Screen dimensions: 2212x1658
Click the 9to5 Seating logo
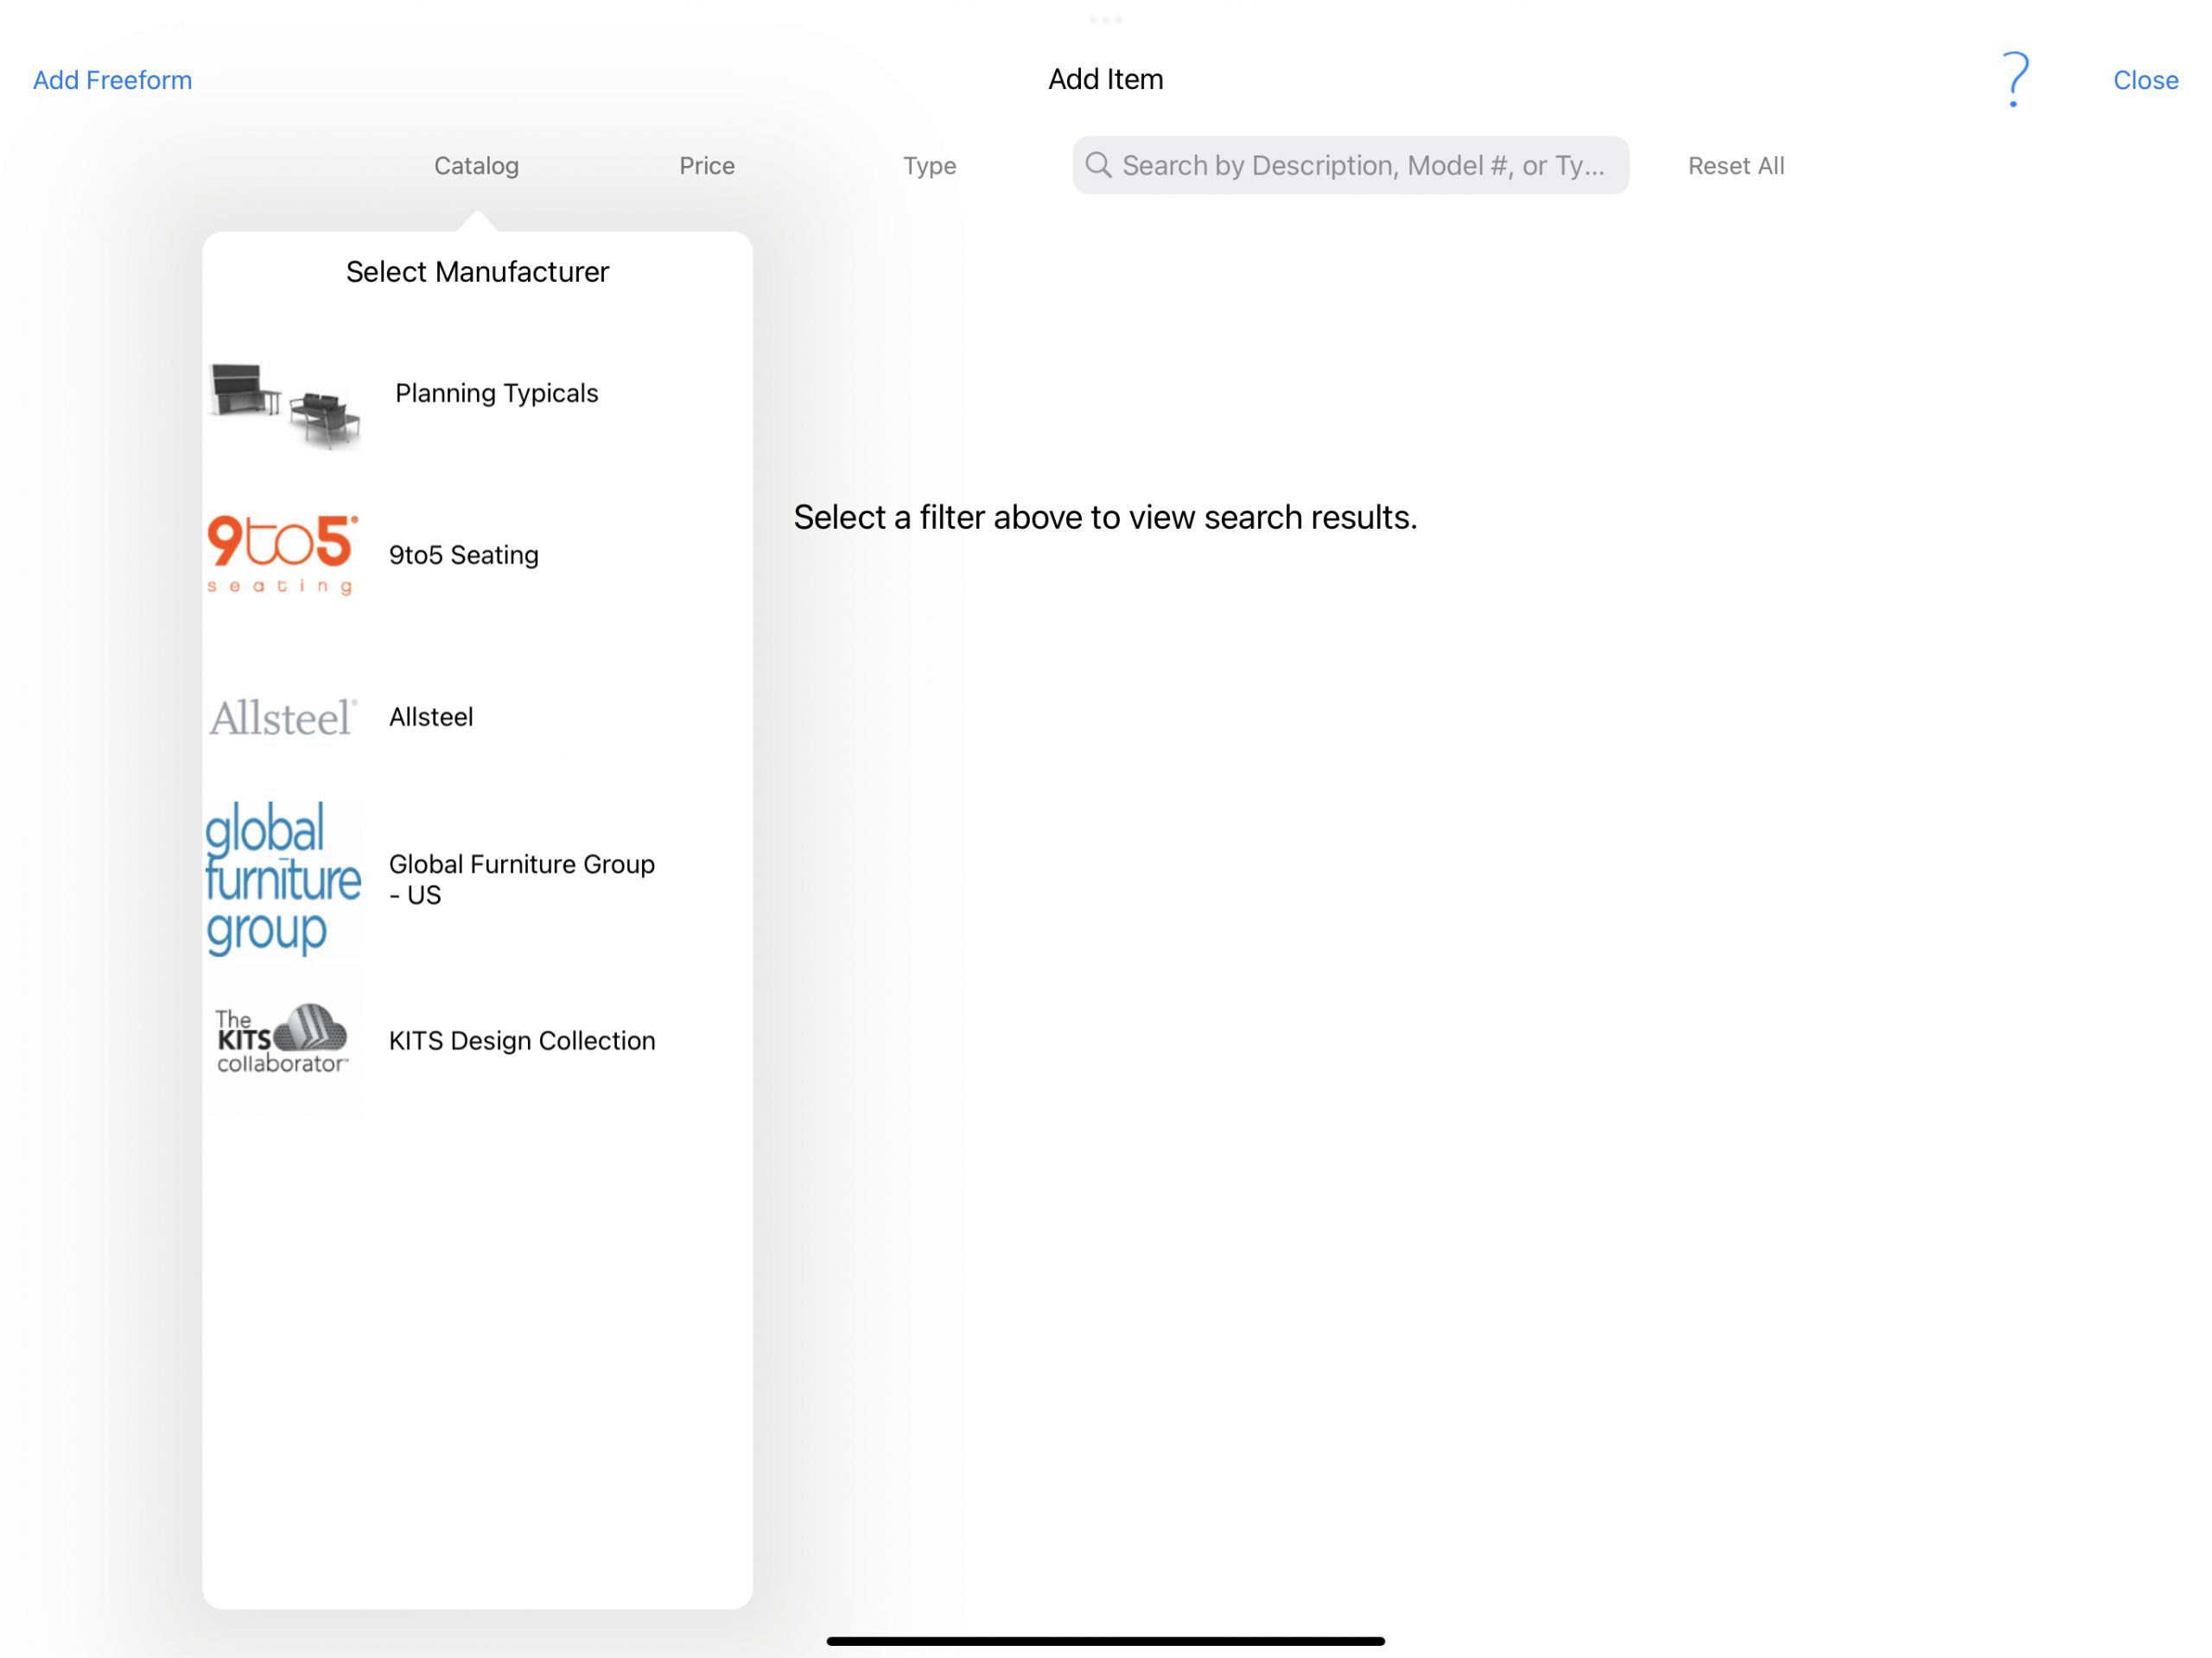[283, 555]
